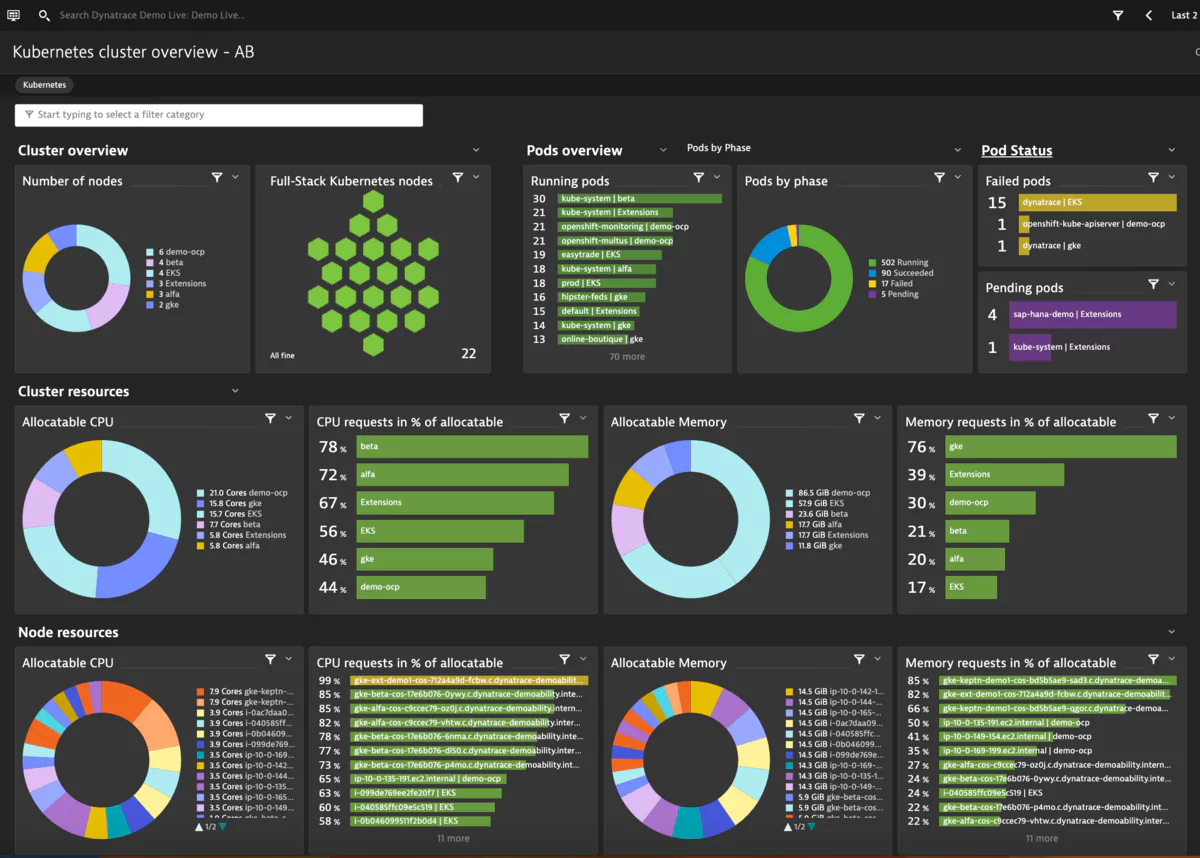
Task: Toggle the Kubernetes filter chip
Action: coord(44,85)
